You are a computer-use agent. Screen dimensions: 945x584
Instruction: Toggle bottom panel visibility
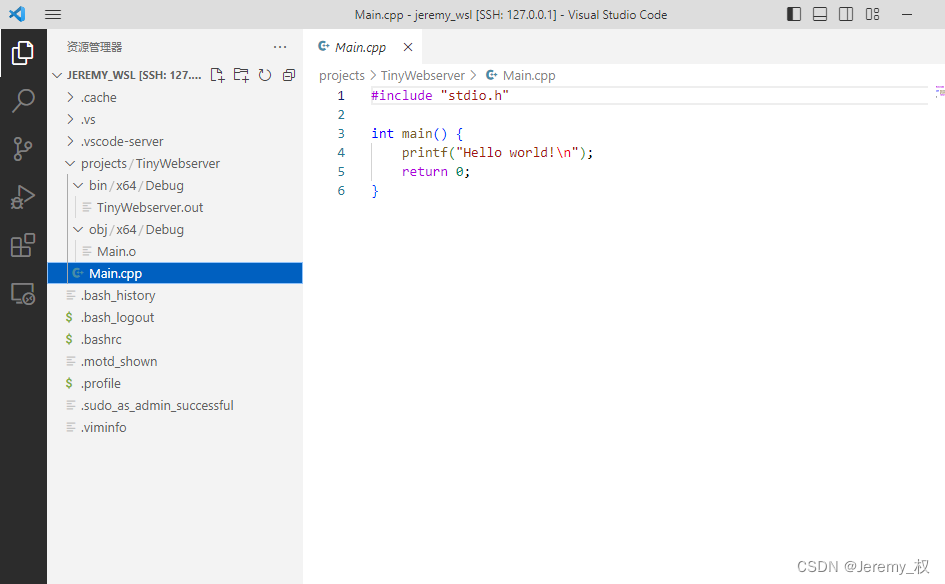pos(820,14)
